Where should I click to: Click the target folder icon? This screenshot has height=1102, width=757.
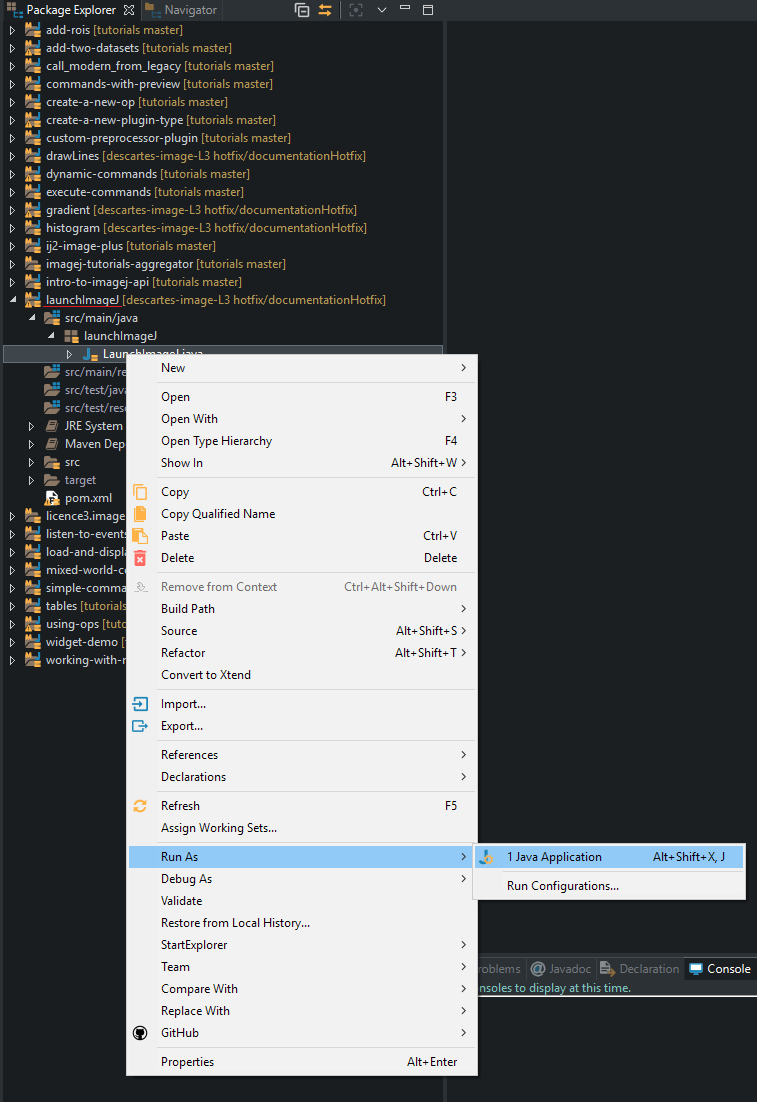pyautogui.click(x=51, y=480)
